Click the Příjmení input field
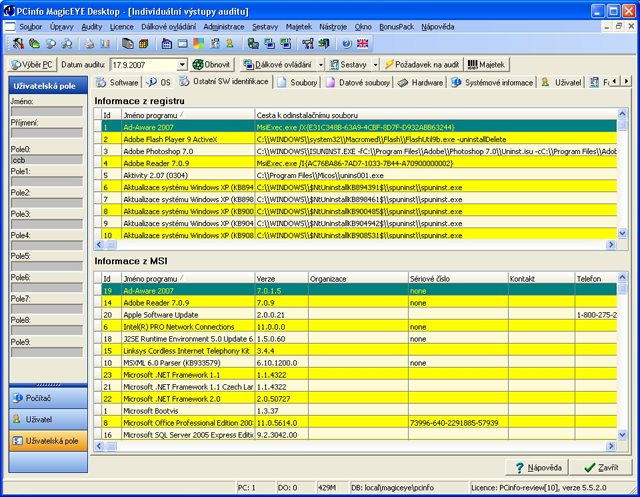The height and width of the screenshot is (497, 640). click(47, 133)
